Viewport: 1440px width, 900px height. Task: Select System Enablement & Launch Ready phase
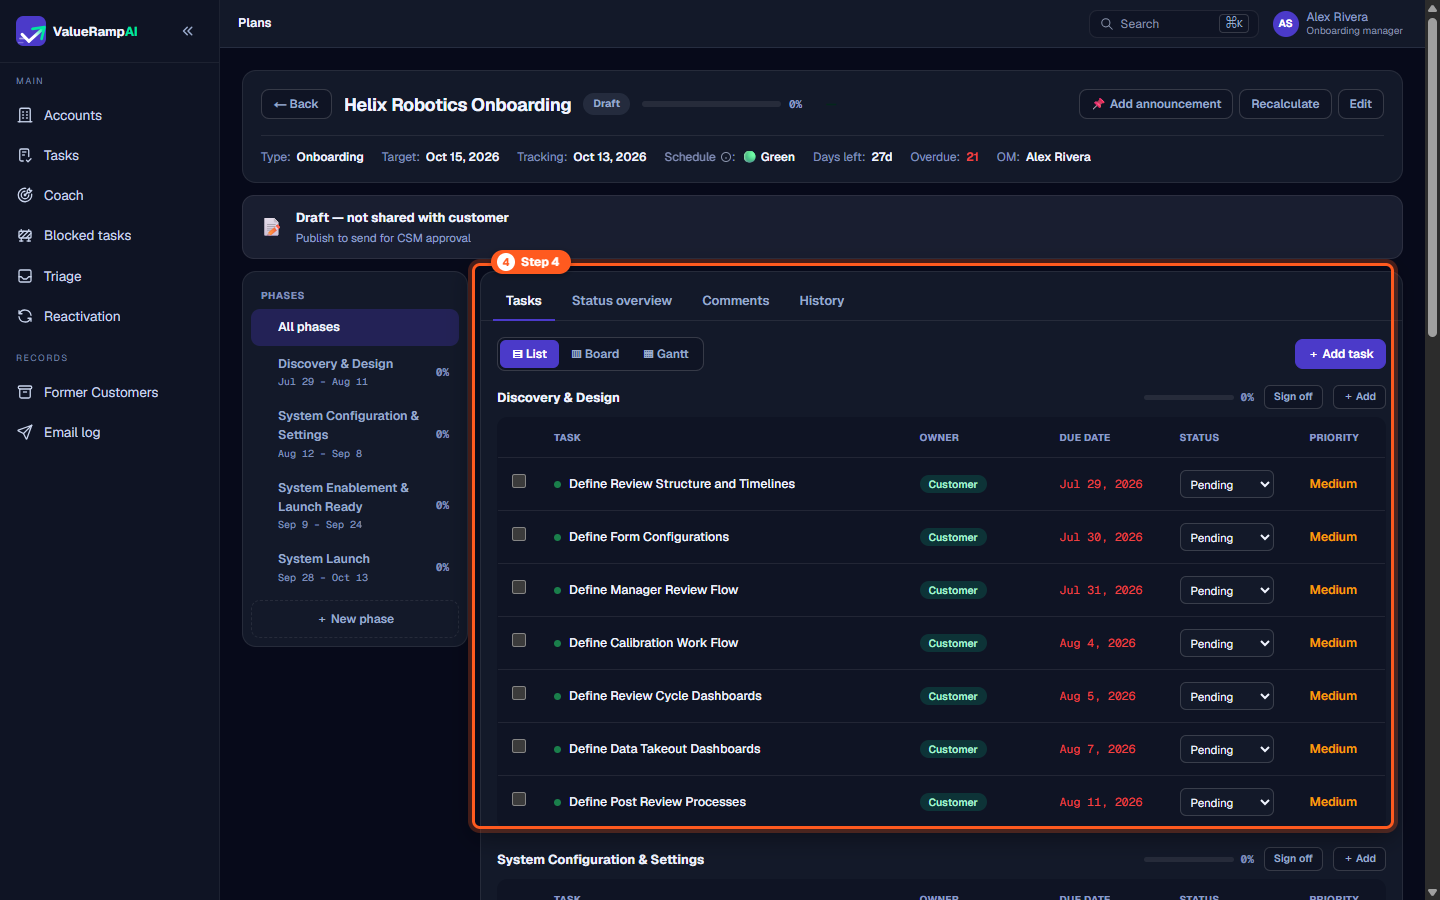point(355,505)
